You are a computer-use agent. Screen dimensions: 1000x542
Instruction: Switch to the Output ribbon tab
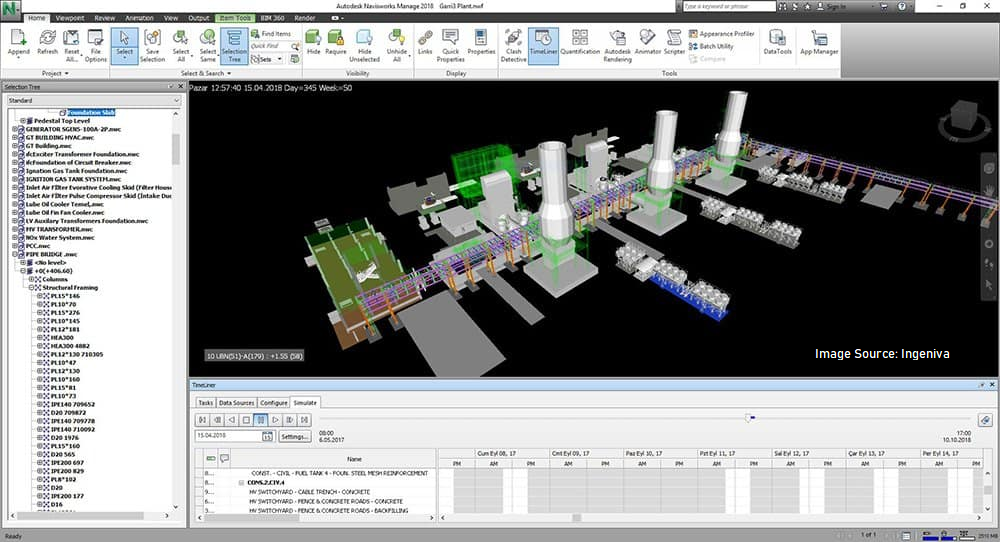(x=198, y=18)
